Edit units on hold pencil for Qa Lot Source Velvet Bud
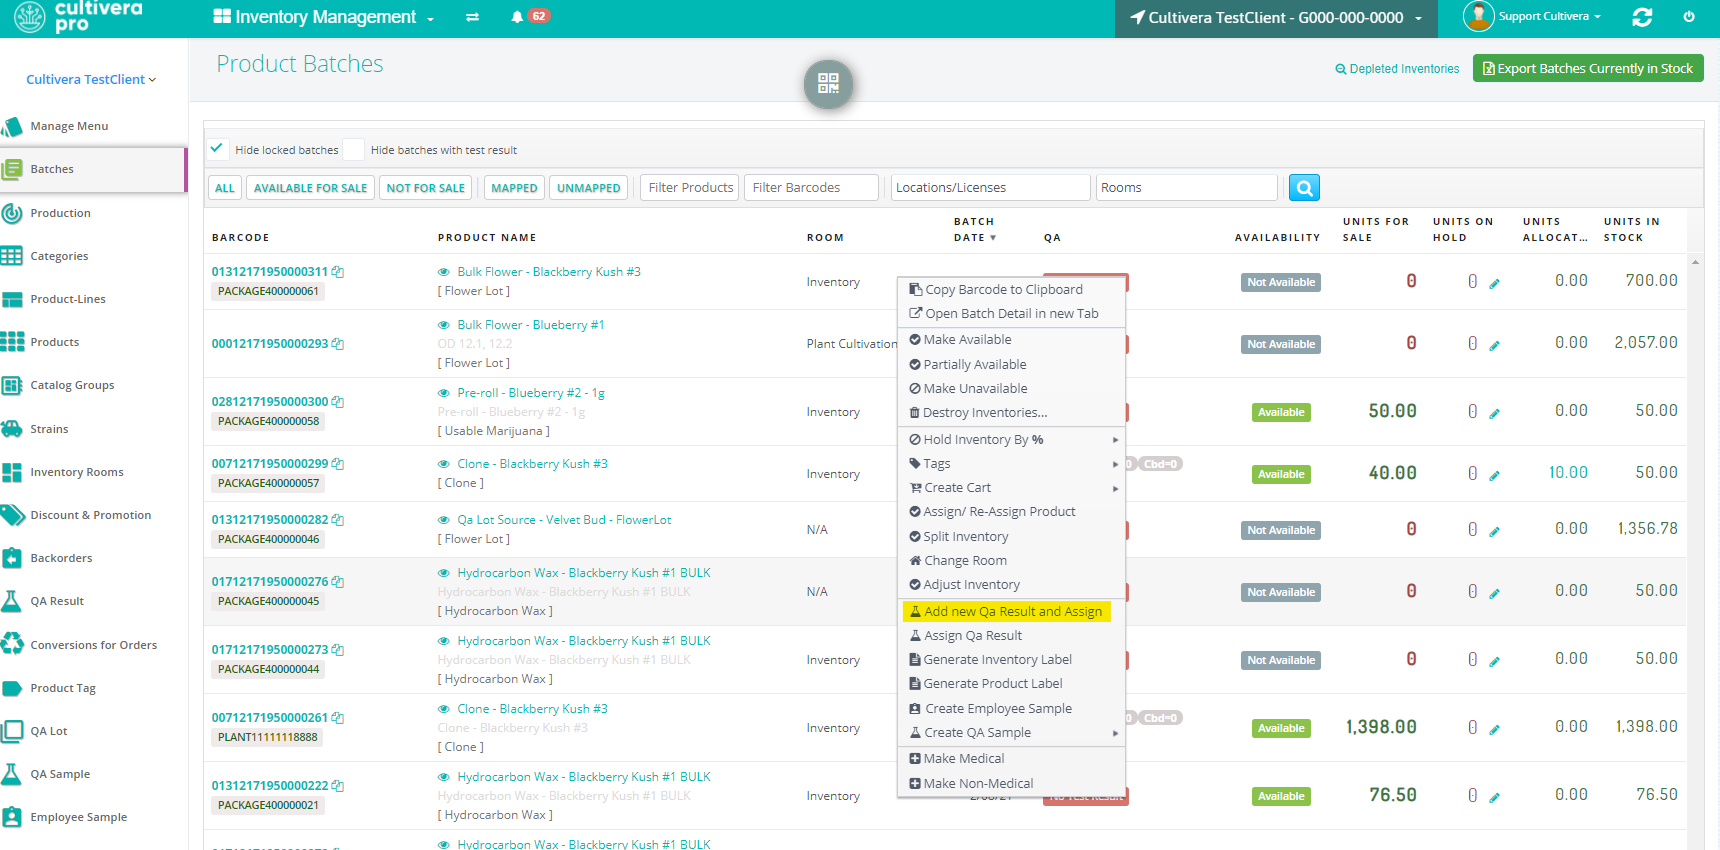This screenshot has width=1720, height=850. (1494, 532)
